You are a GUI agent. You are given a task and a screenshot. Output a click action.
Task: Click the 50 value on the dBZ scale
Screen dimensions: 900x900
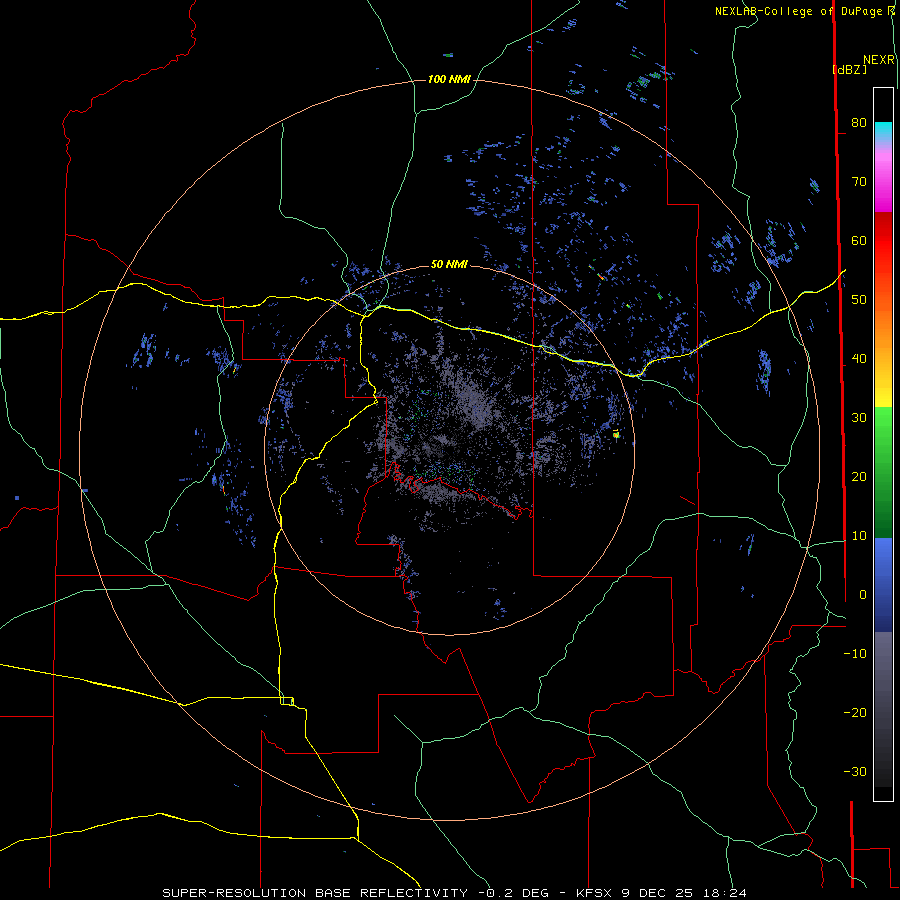859,300
